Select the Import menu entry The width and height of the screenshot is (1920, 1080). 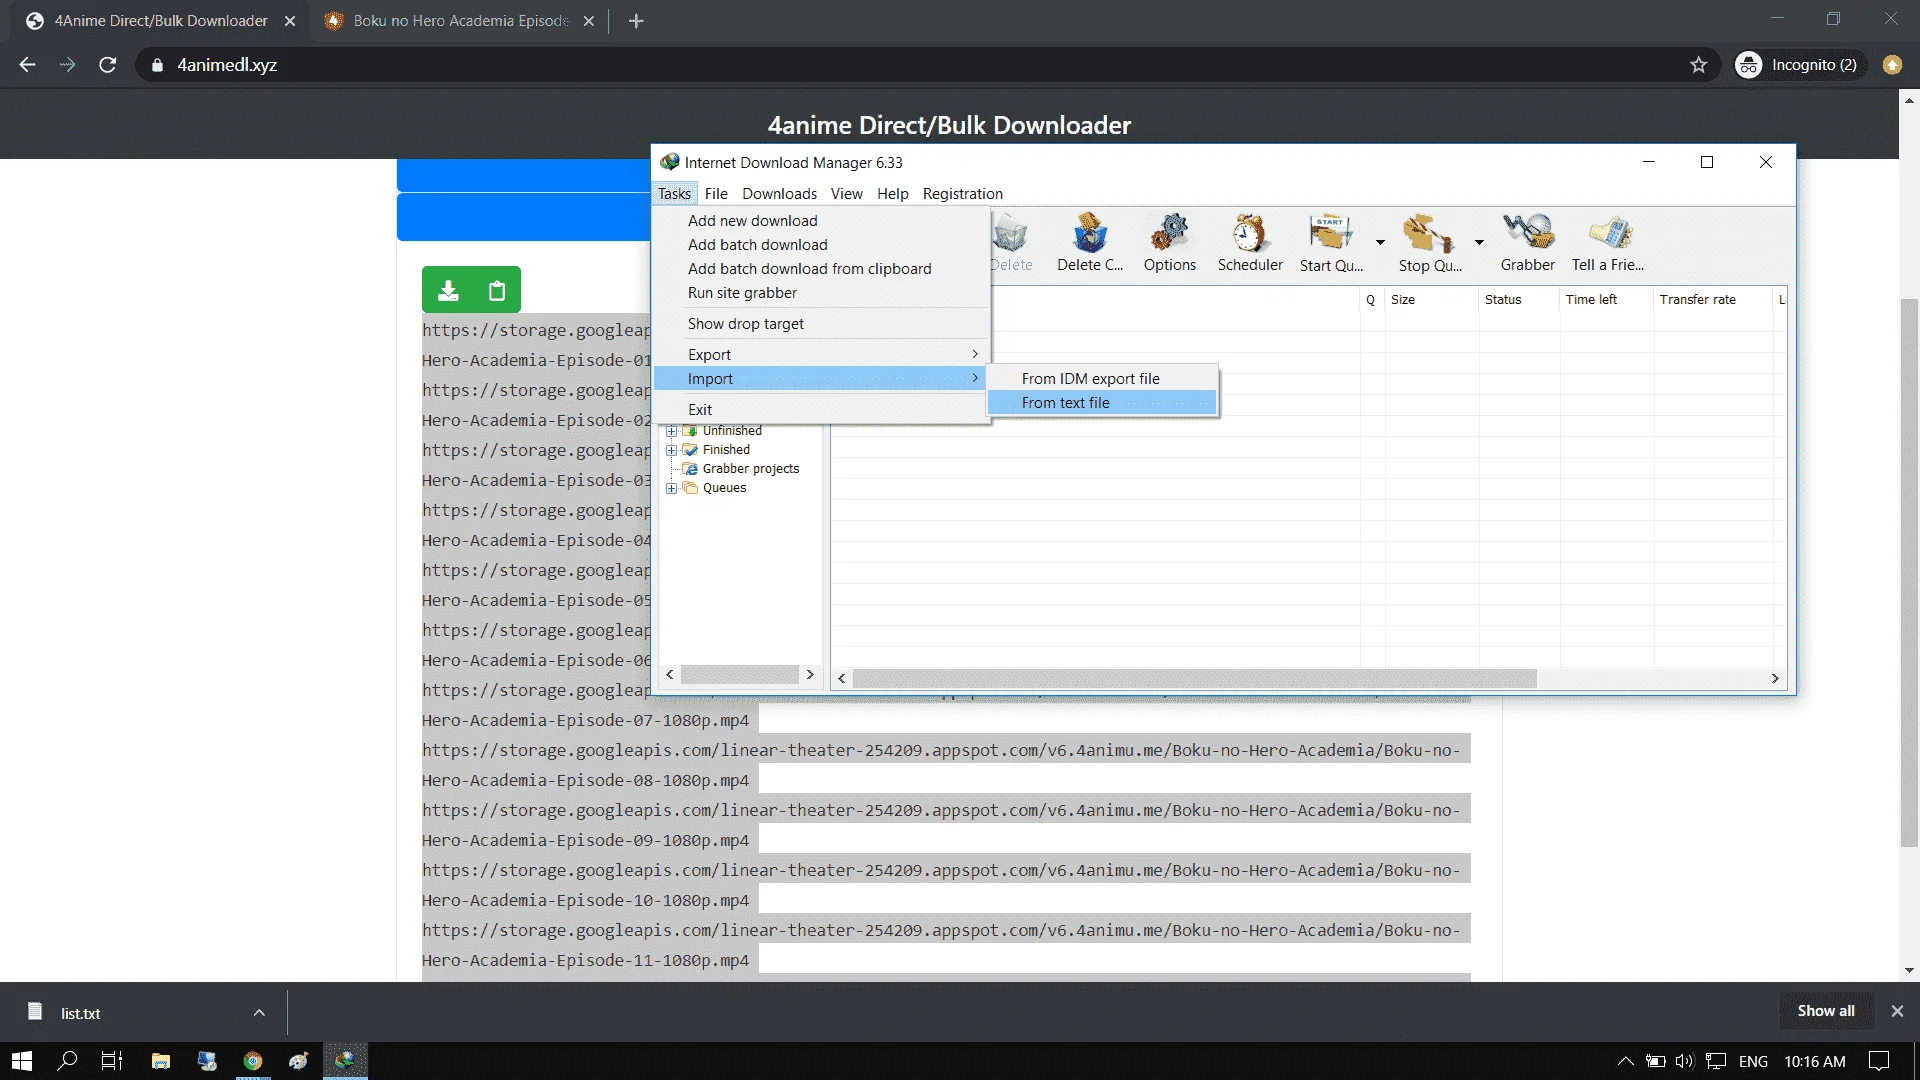pos(821,379)
